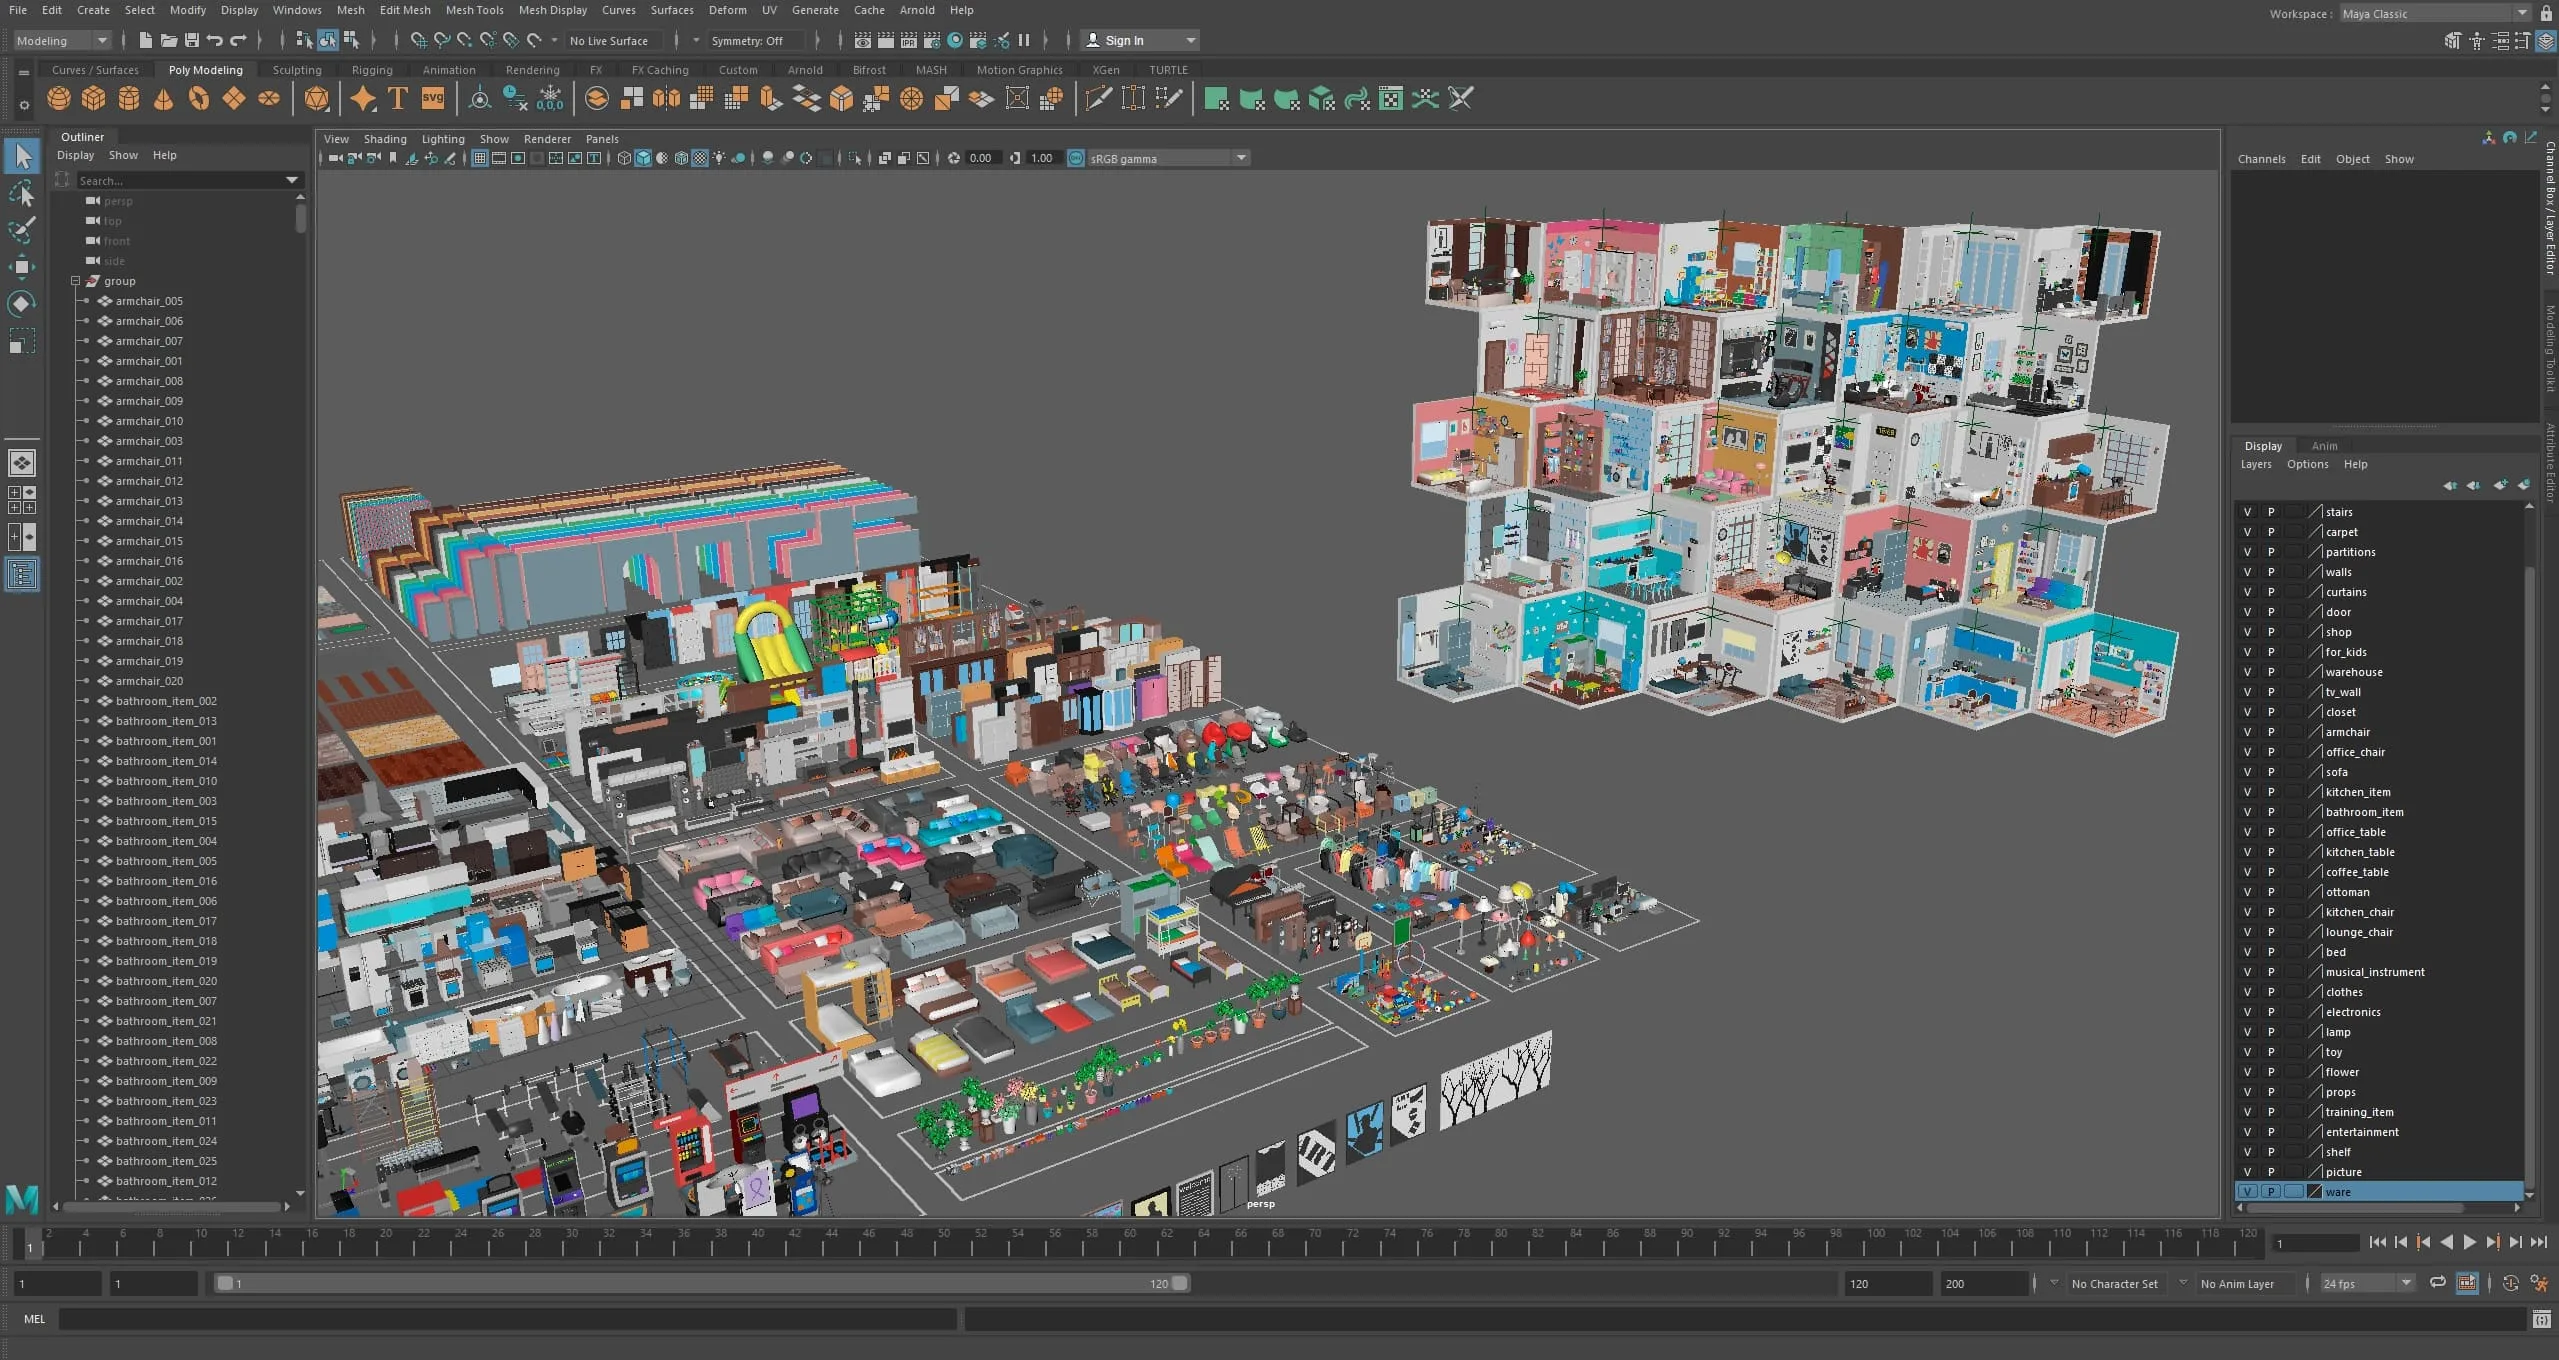Create a polygon cube from shelf
Screen dimensions: 2559x1360
94,98
